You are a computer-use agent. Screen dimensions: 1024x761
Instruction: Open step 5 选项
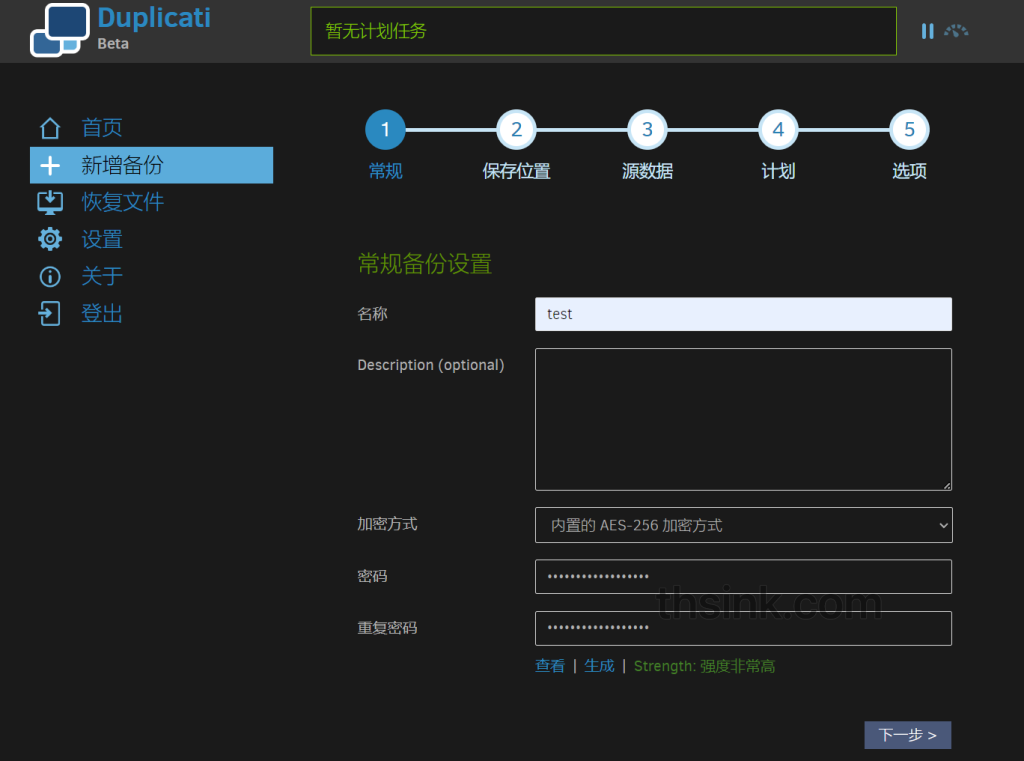point(909,129)
